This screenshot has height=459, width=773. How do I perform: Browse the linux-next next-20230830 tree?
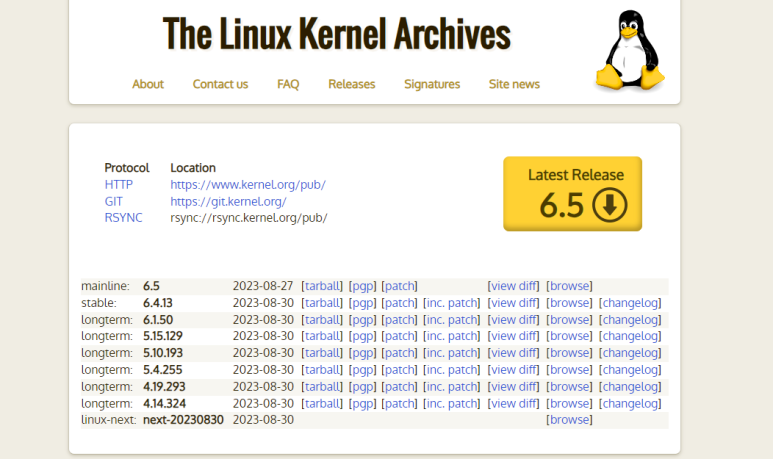point(569,420)
